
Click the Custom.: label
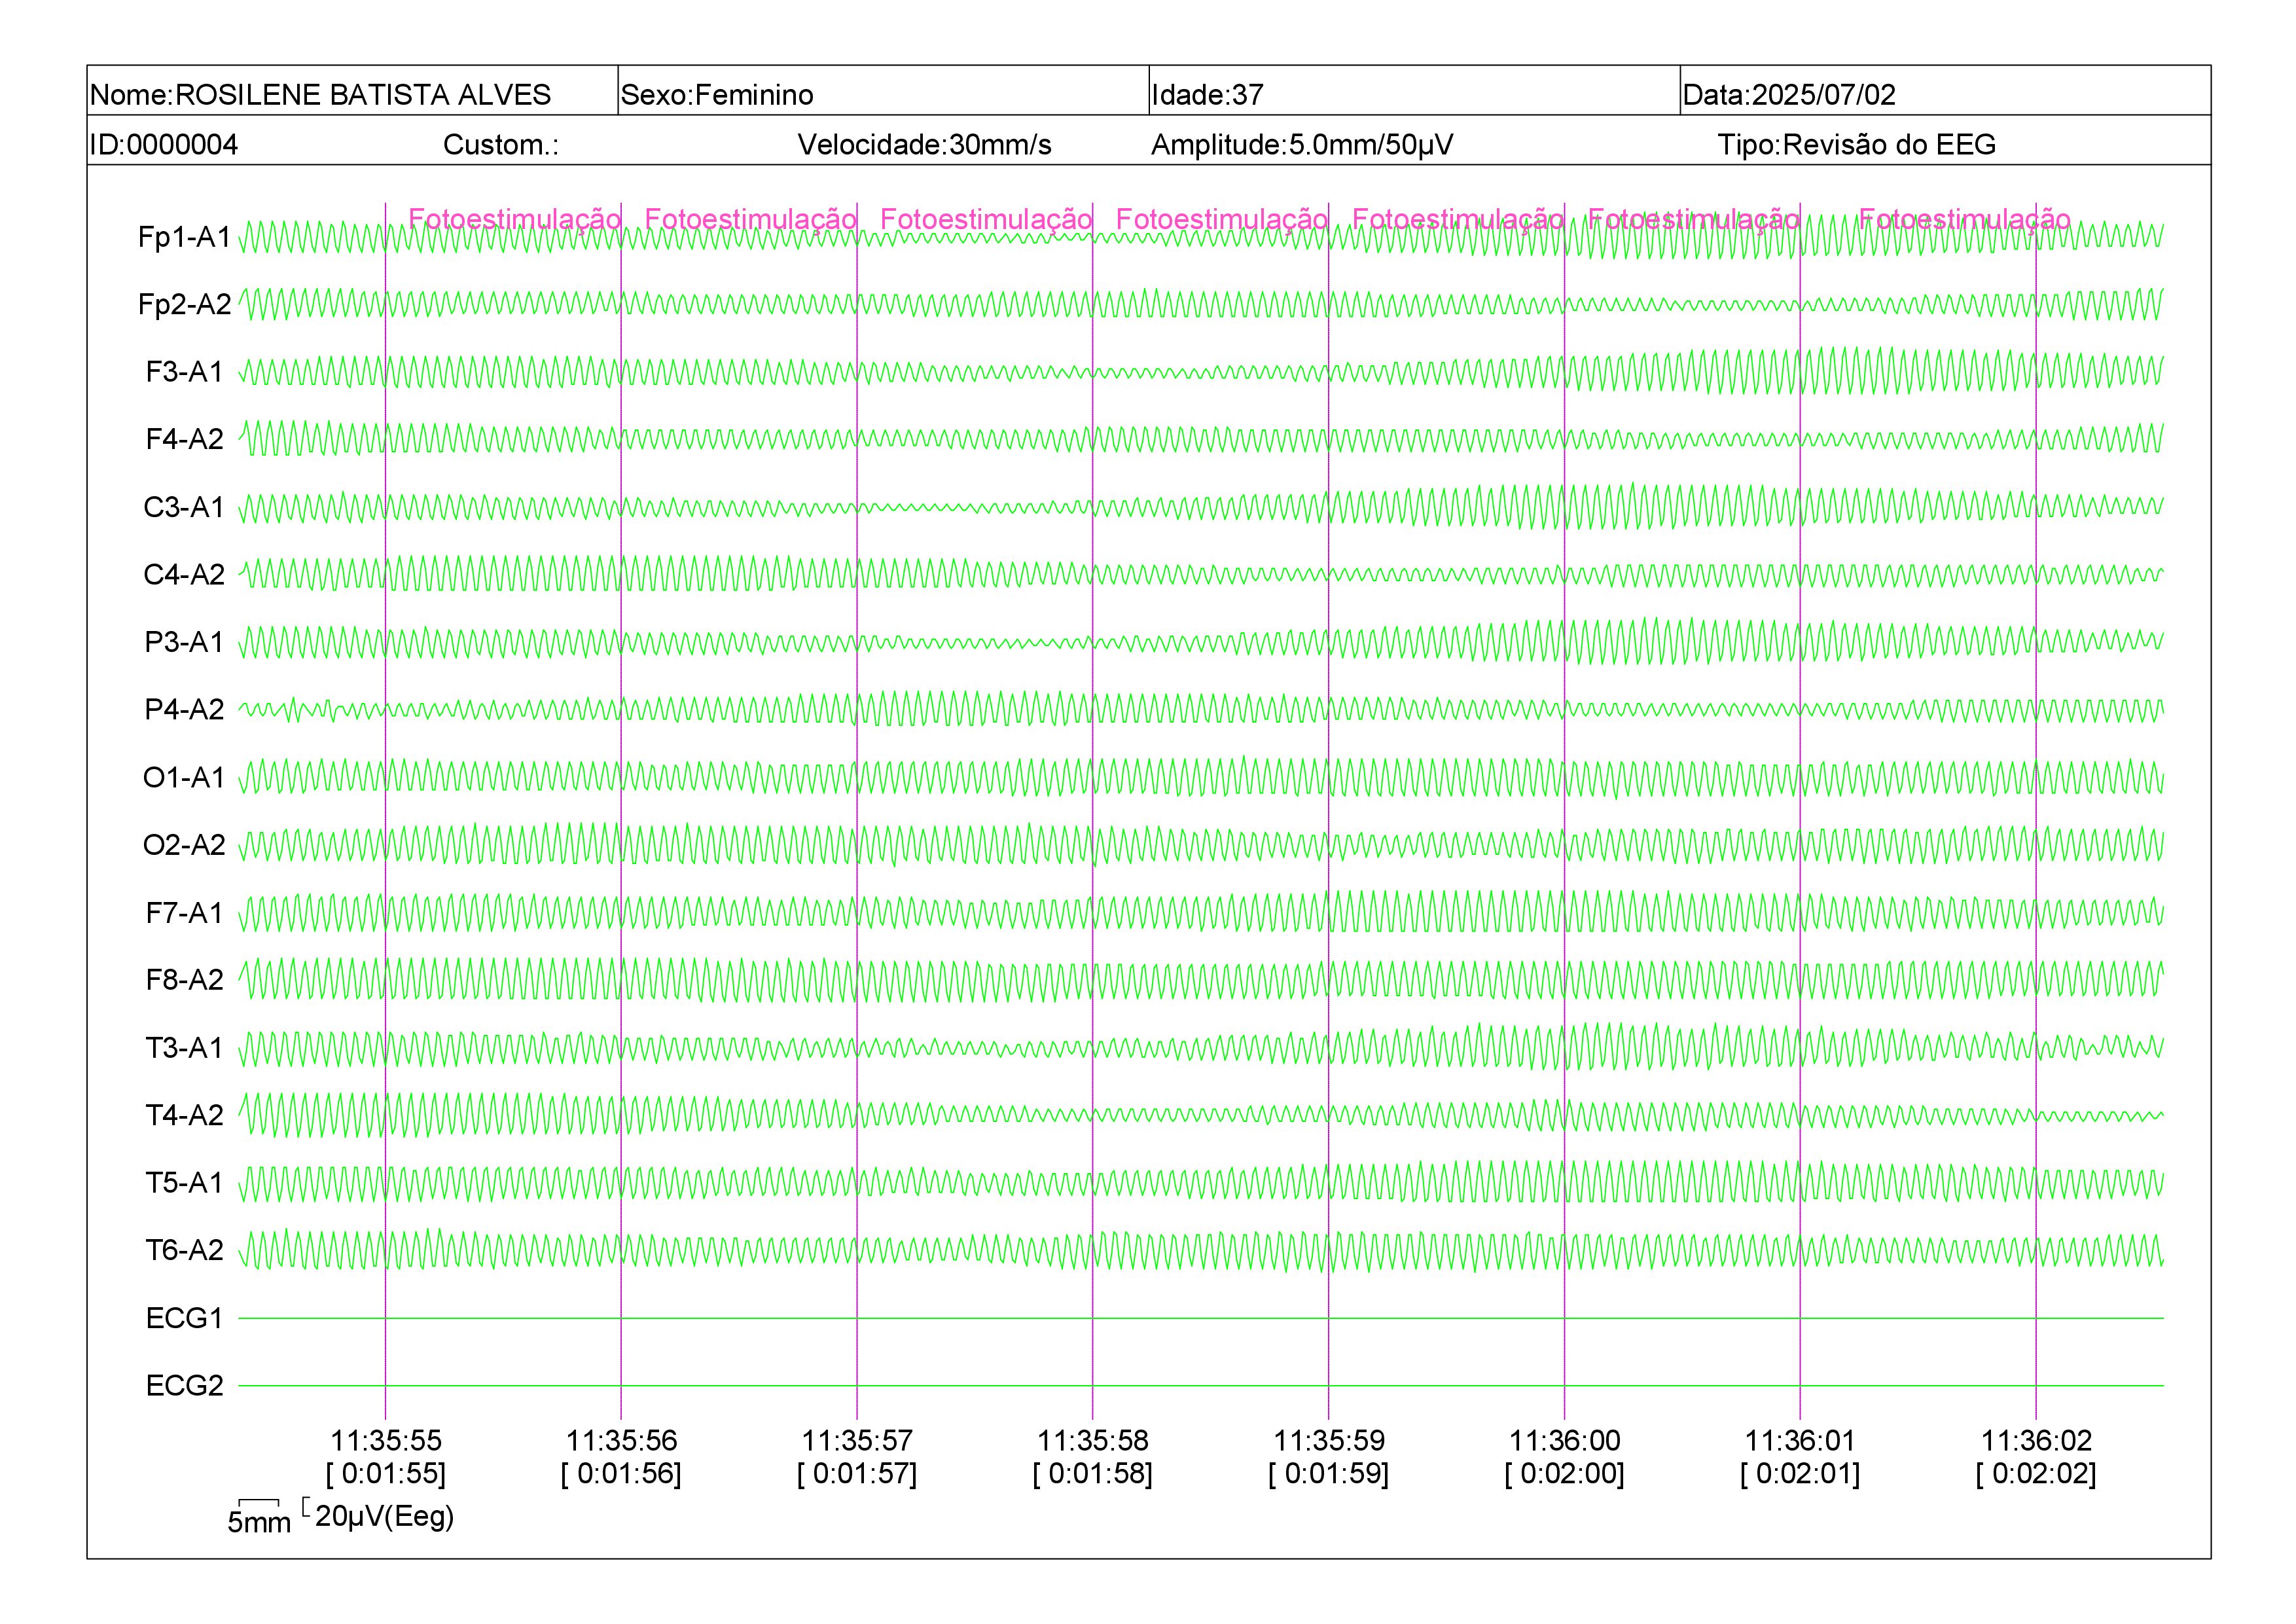click(501, 144)
